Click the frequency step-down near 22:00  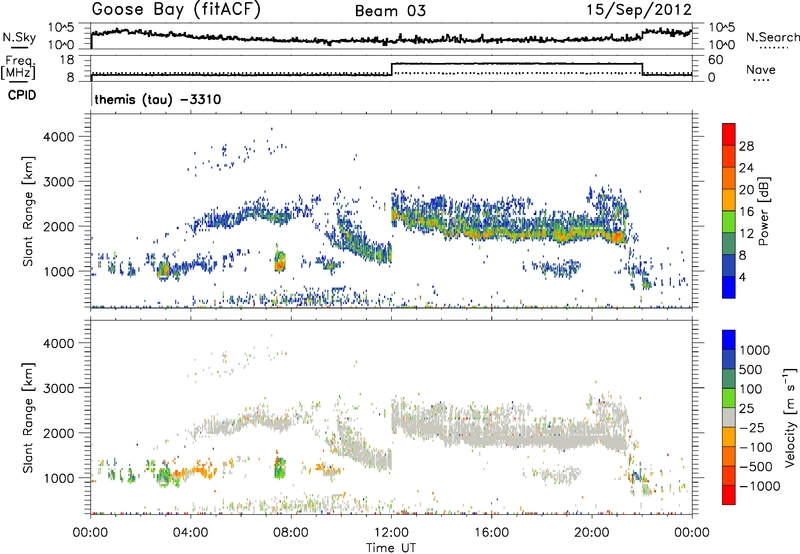(642, 69)
